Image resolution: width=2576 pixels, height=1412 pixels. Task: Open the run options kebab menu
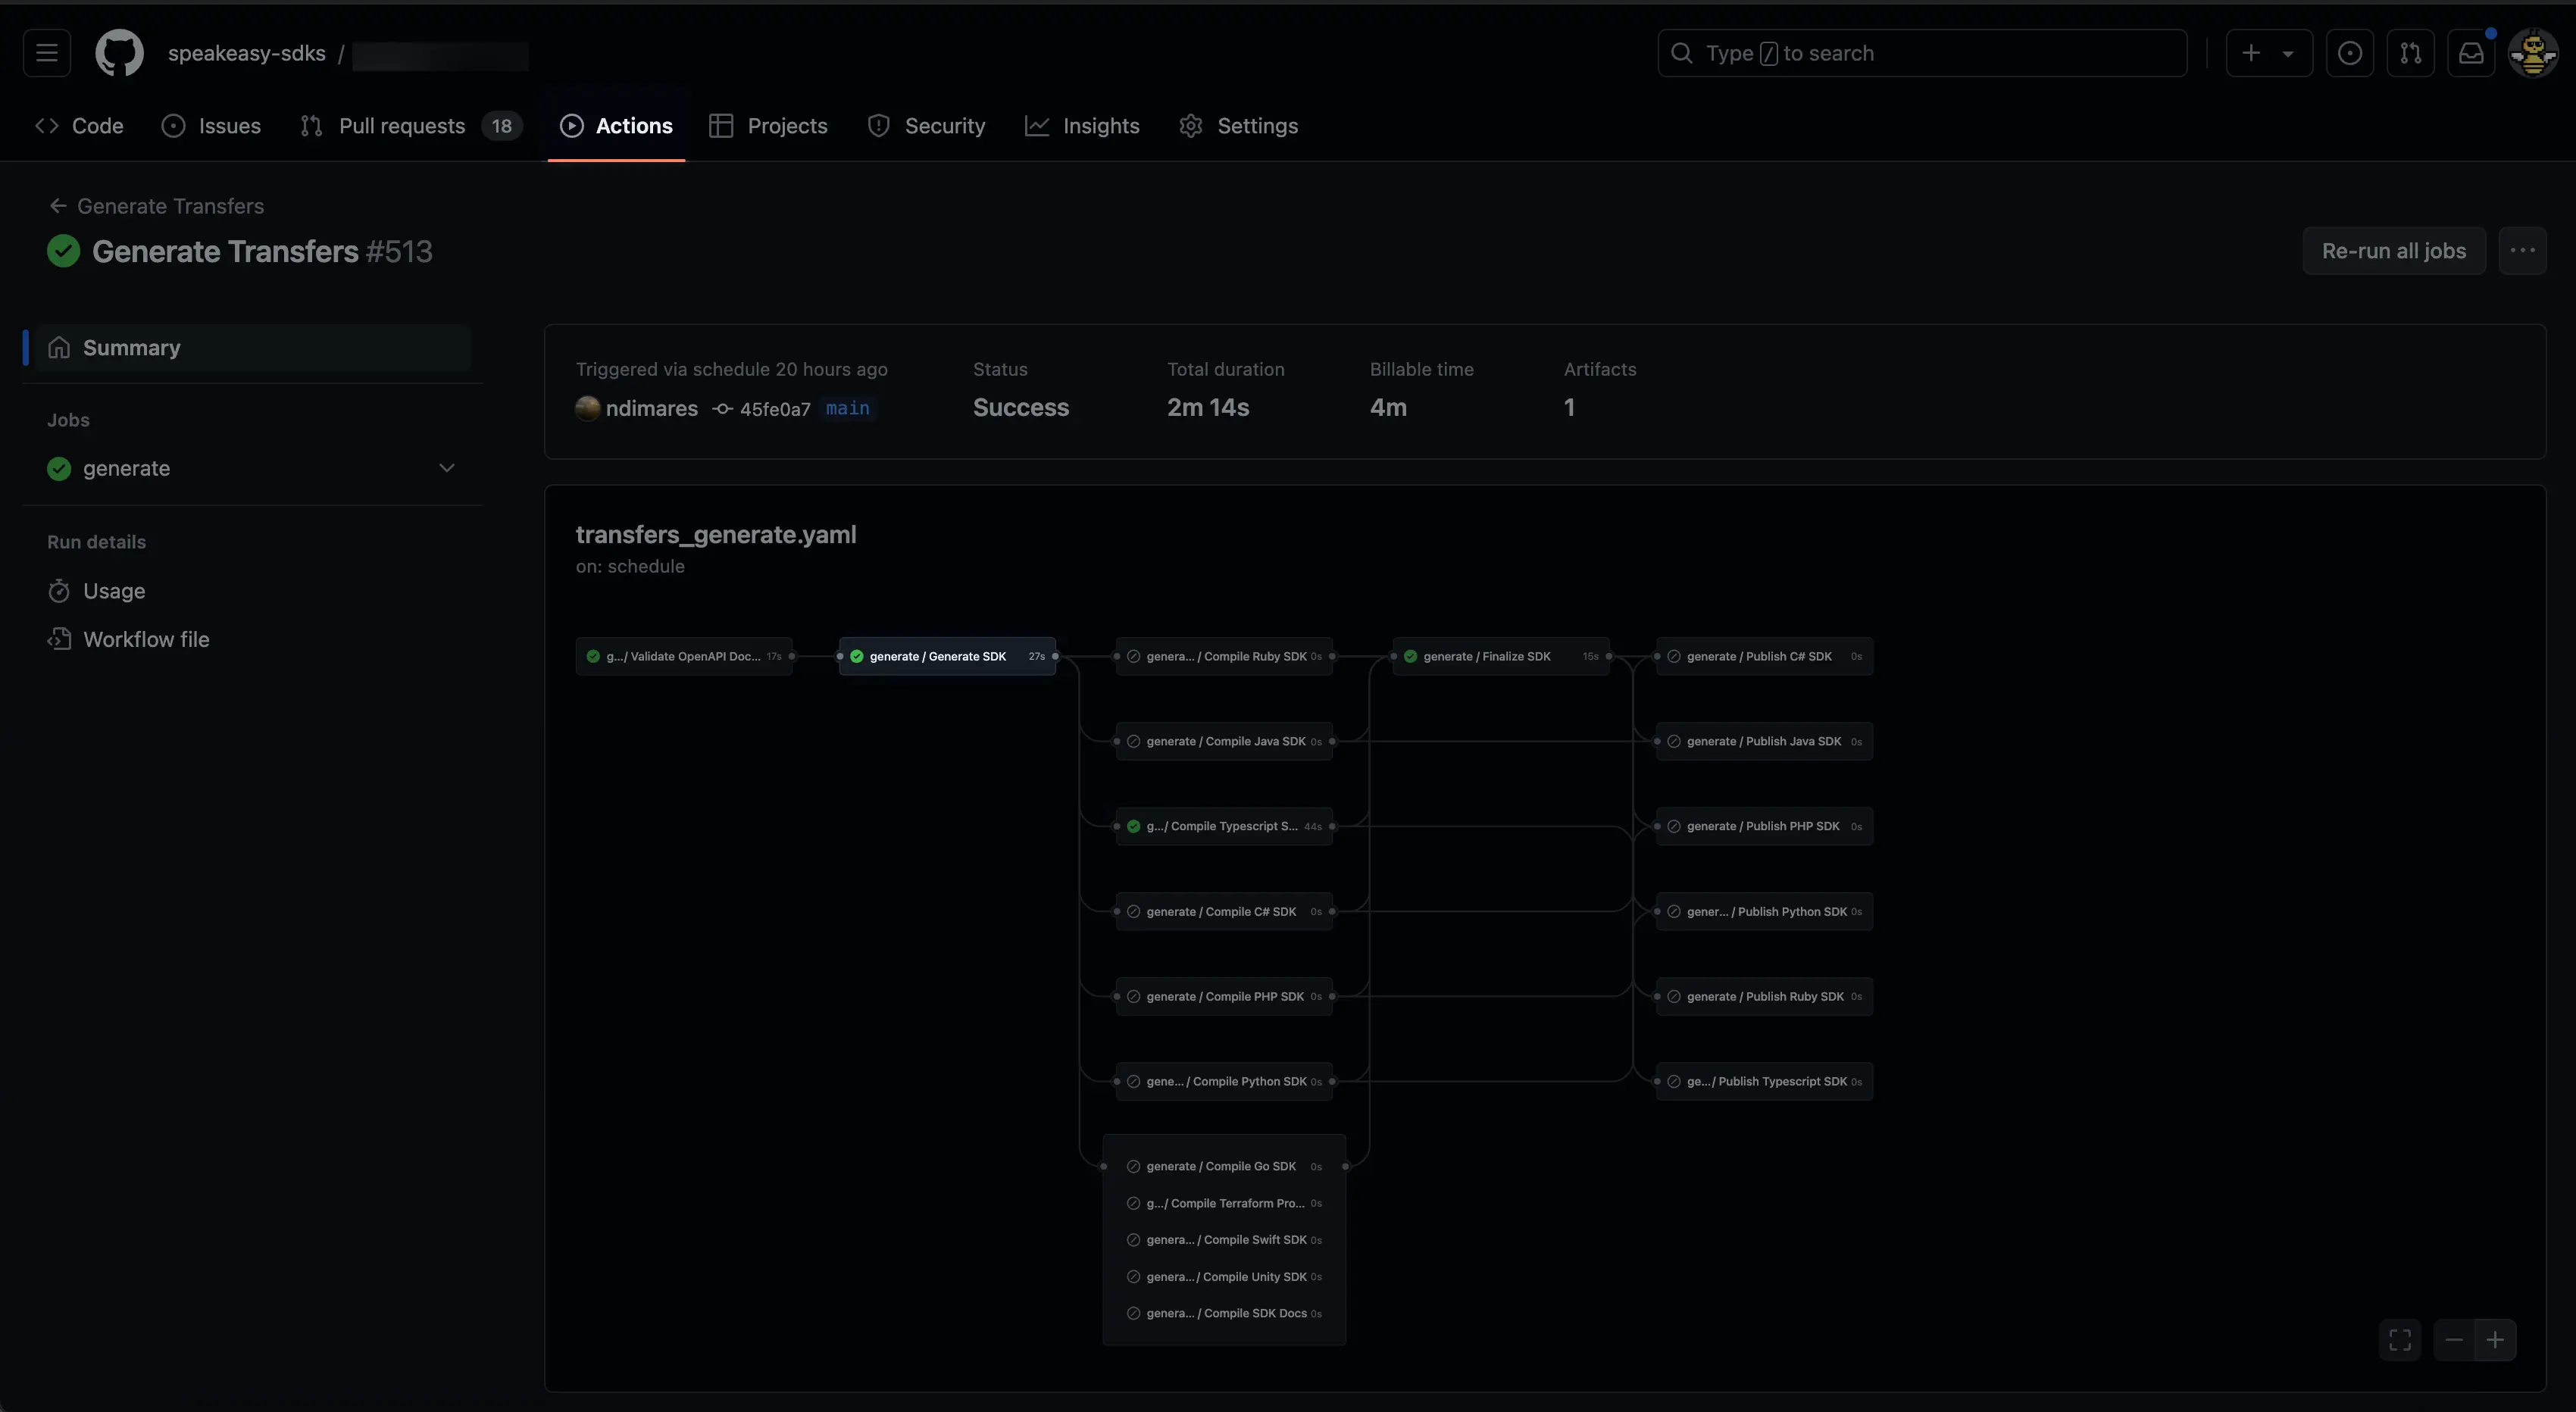click(x=2523, y=250)
